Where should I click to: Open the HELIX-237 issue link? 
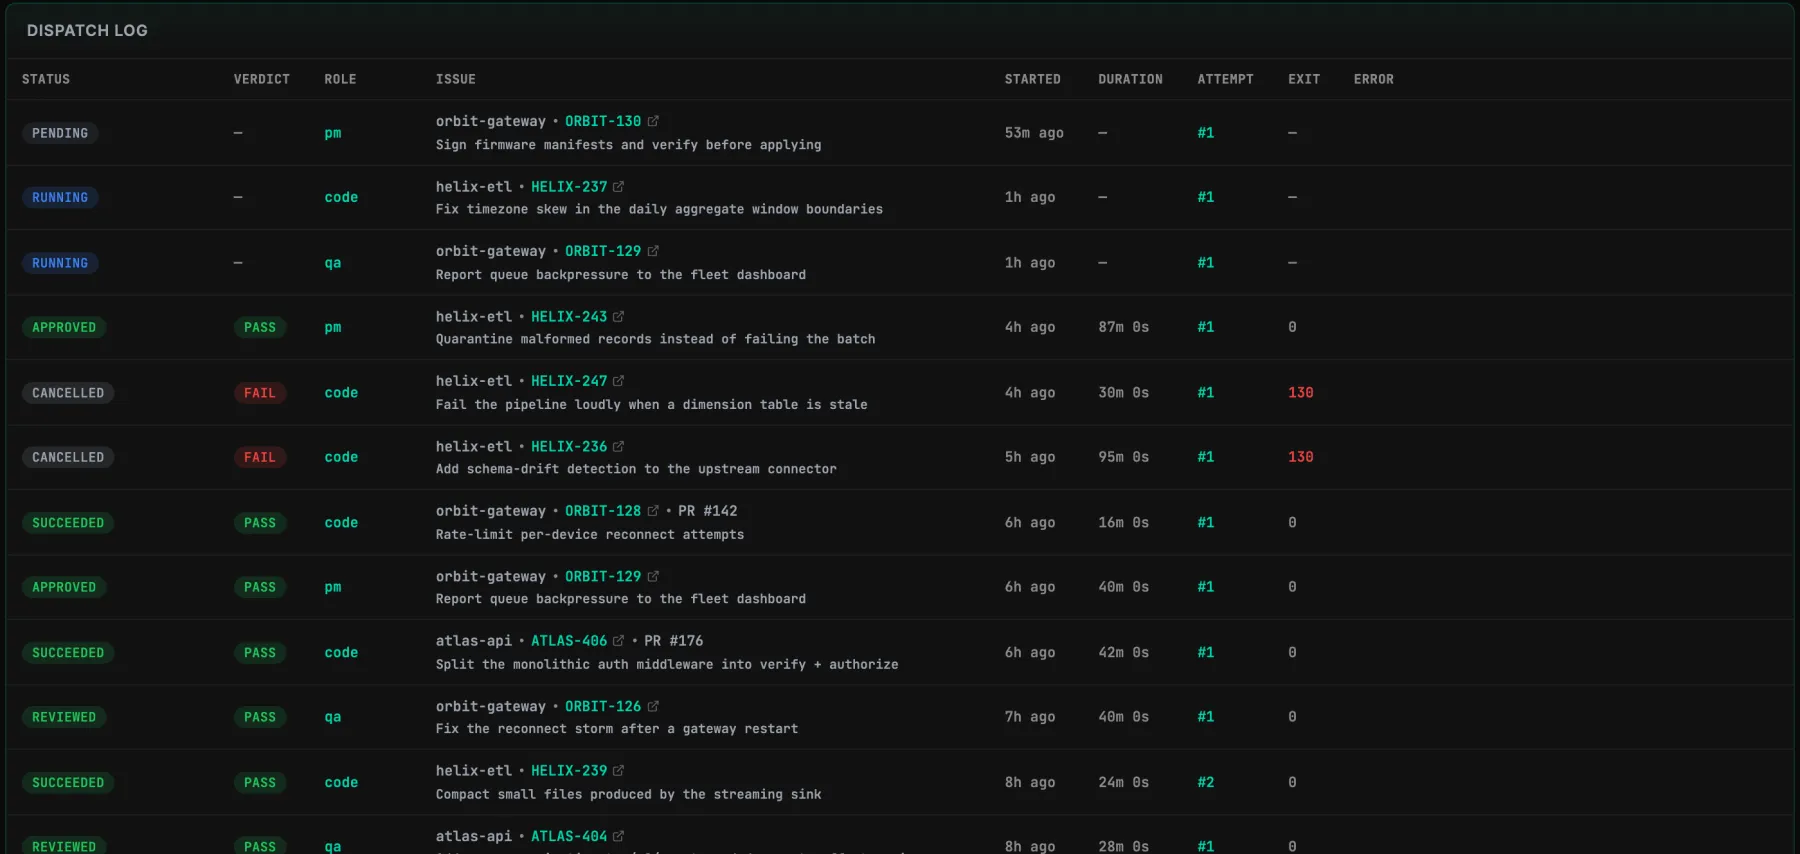point(569,187)
